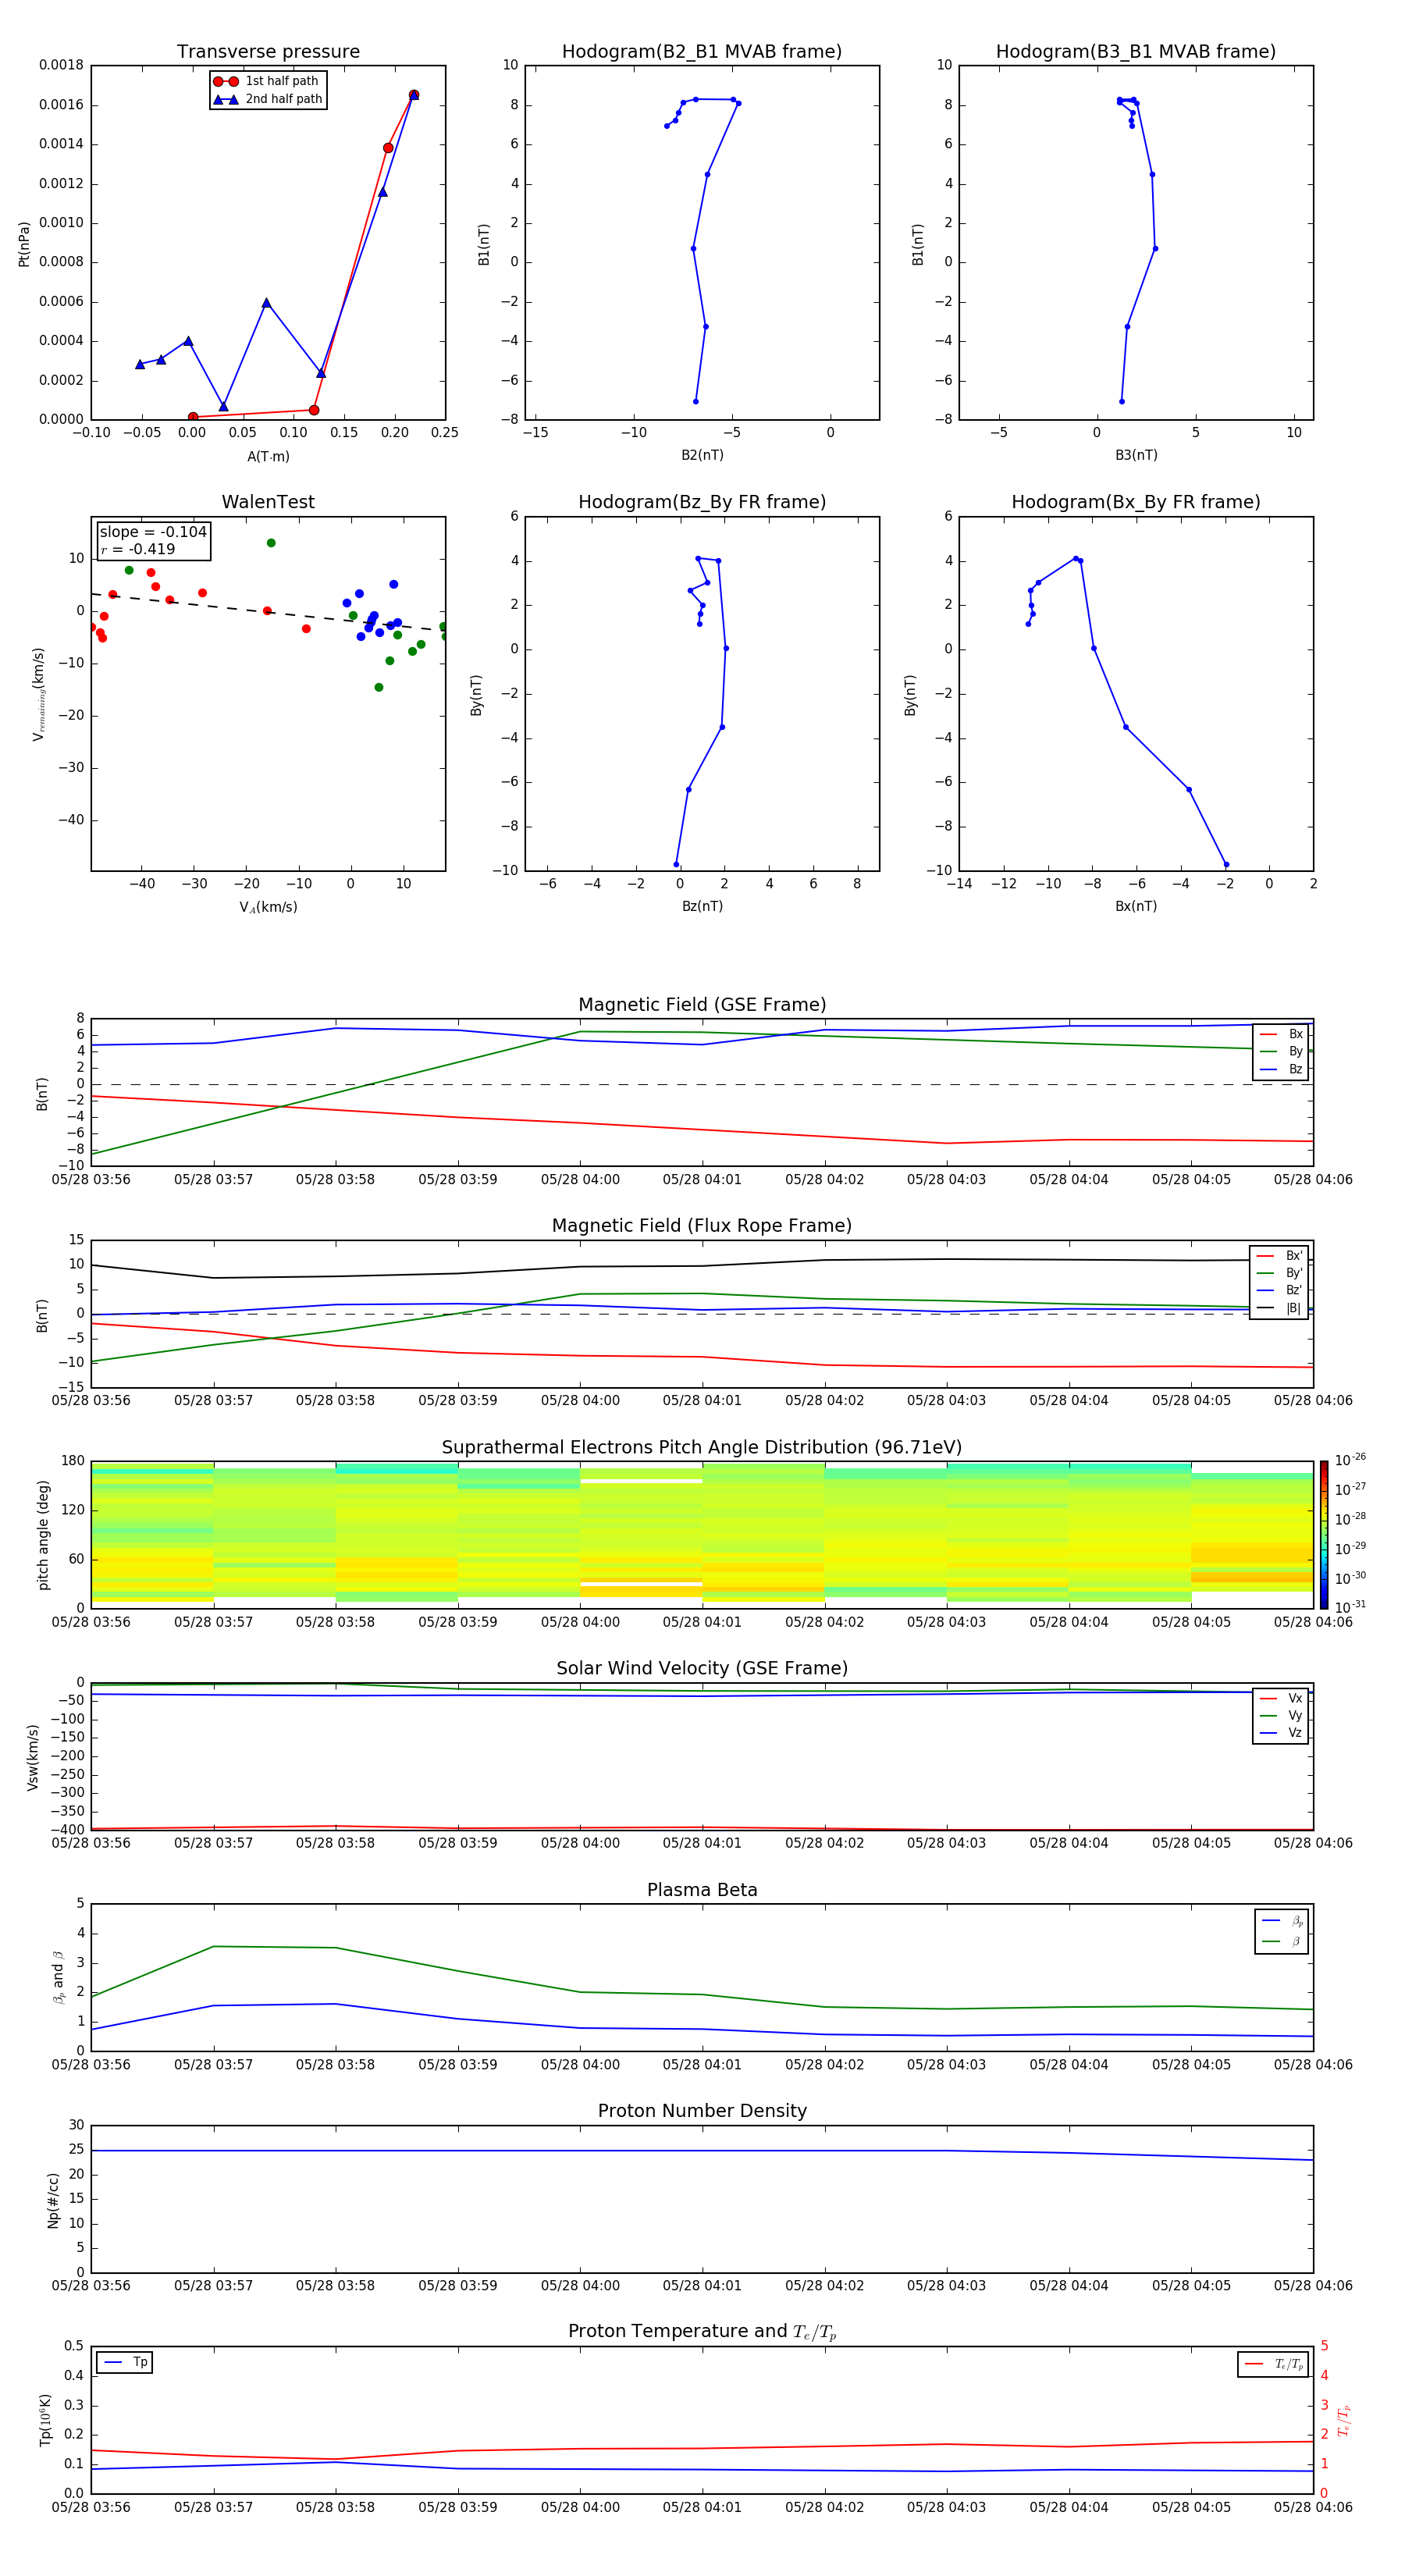
Task: Click the 'Transverse pressure' plot title
Action: click(x=268, y=52)
